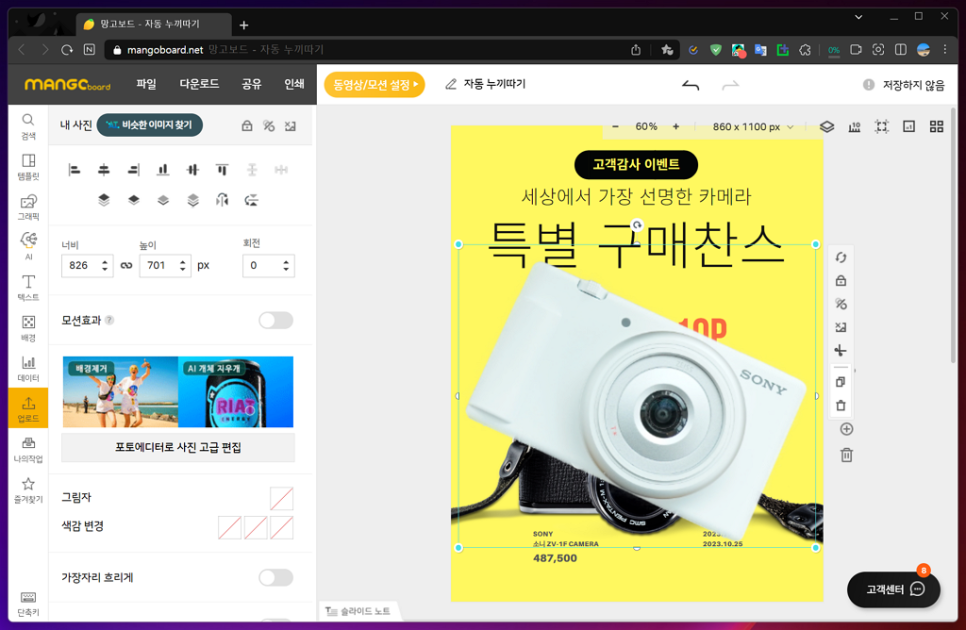Open the 템플릿 templates sidebar panel
966x630 pixels.
coord(28,167)
